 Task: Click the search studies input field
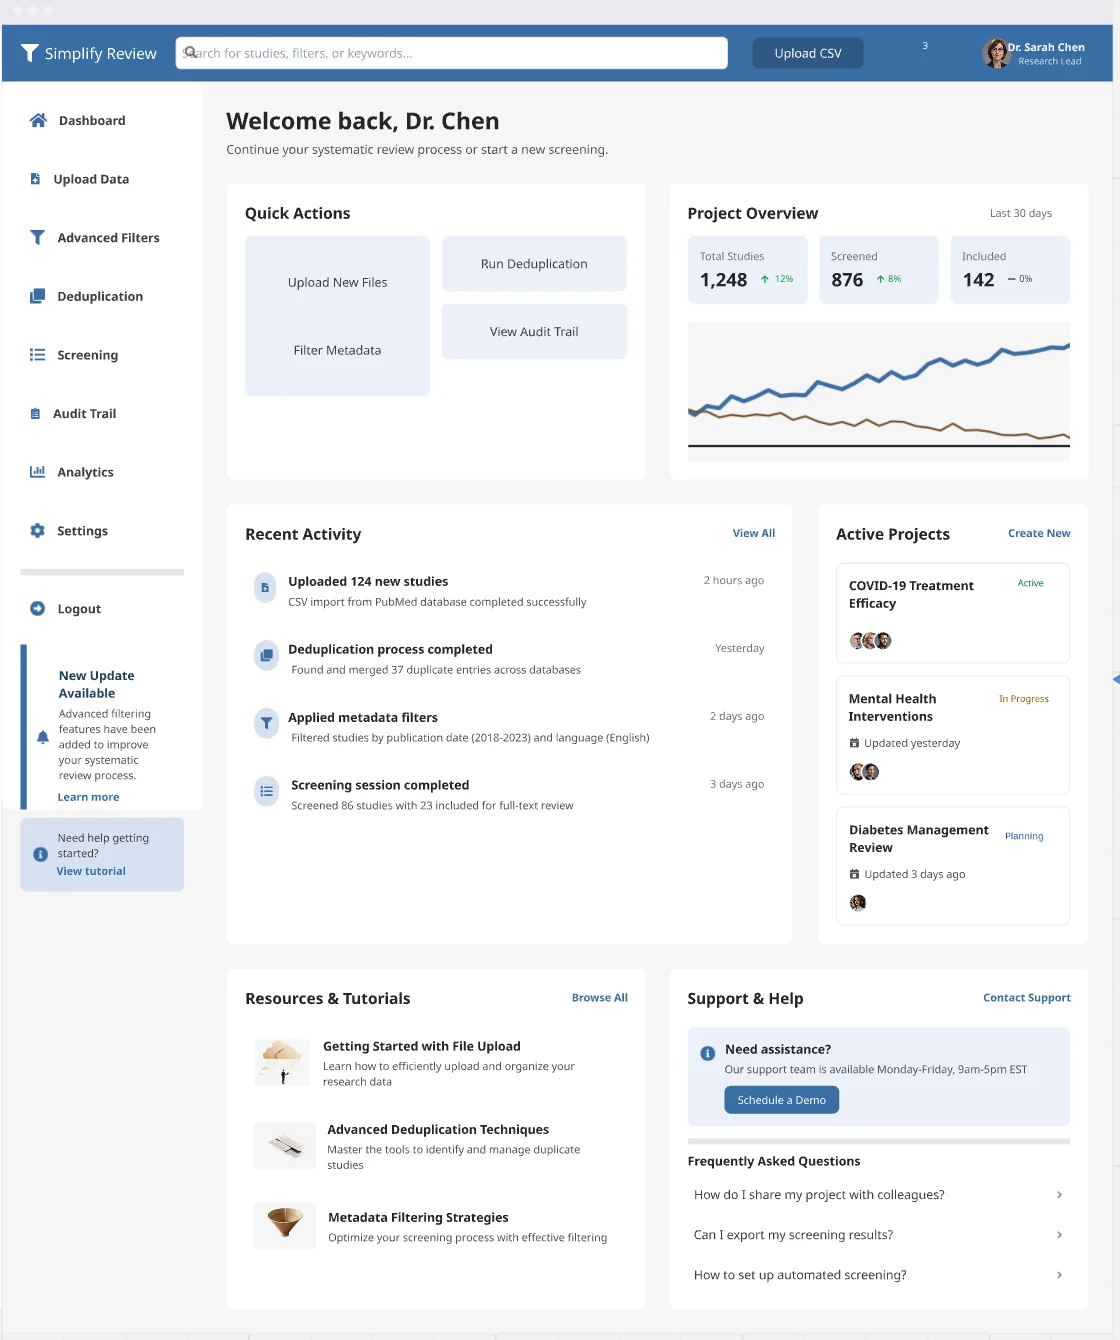coord(452,53)
